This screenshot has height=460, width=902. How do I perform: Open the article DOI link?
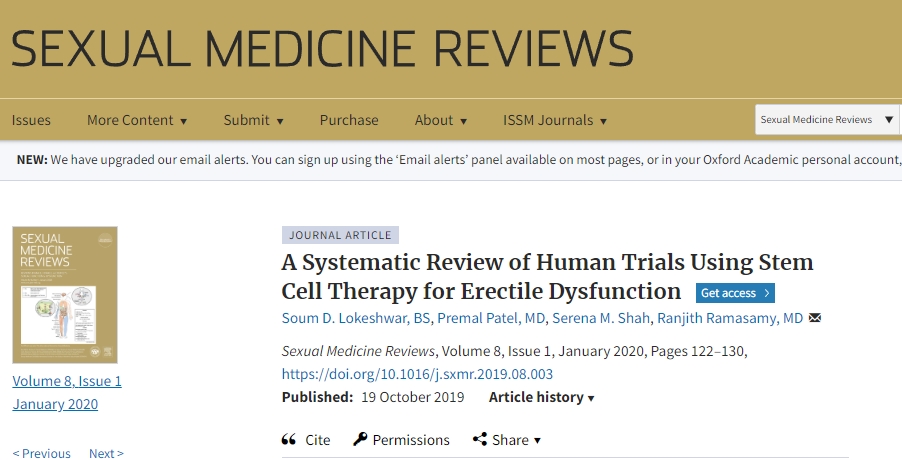[x=417, y=374]
